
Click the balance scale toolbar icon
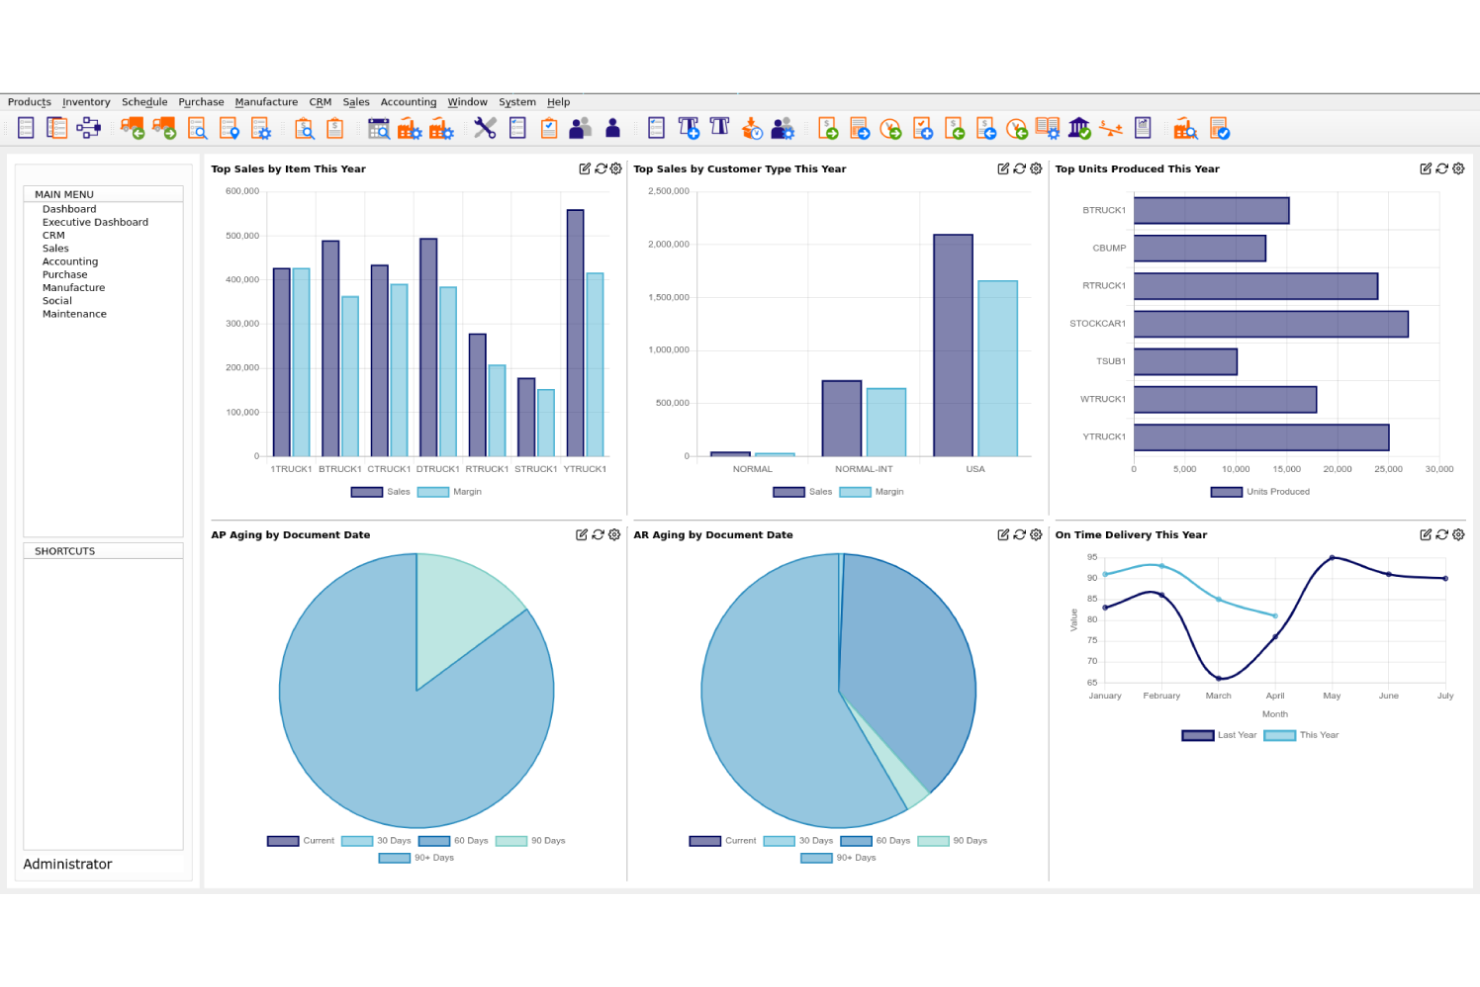[x=1112, y=128]
